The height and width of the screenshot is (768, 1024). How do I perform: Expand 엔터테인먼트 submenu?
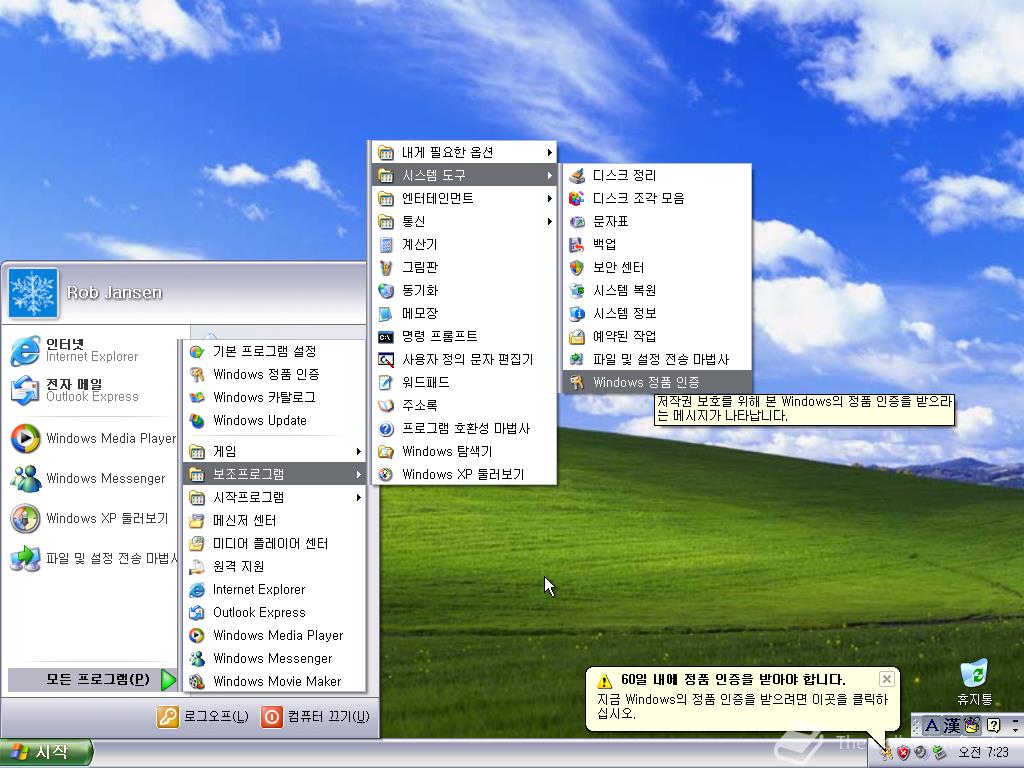(x=464, y=198)
